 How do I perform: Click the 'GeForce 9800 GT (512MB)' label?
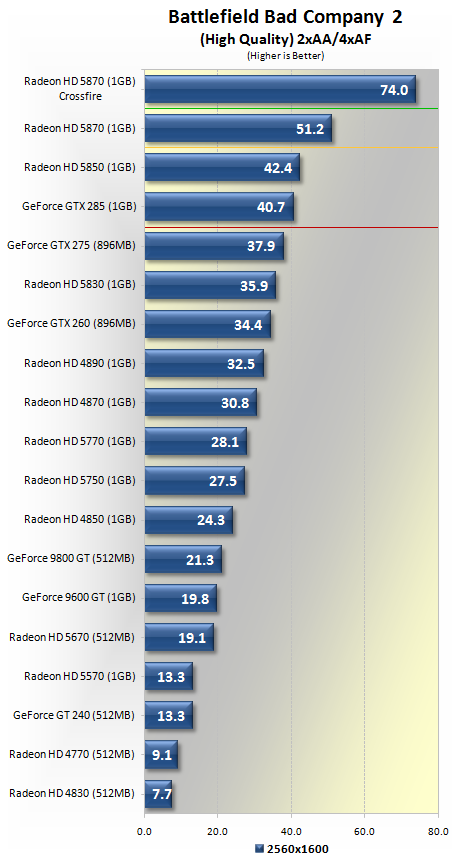[x=72, y=559]
